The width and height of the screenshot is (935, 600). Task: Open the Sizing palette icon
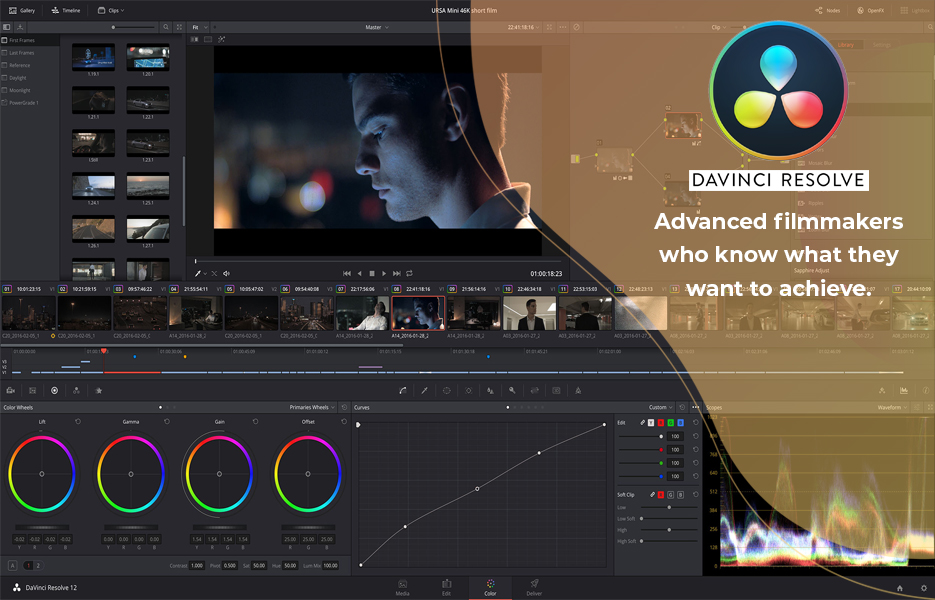(x=534, y=391)
